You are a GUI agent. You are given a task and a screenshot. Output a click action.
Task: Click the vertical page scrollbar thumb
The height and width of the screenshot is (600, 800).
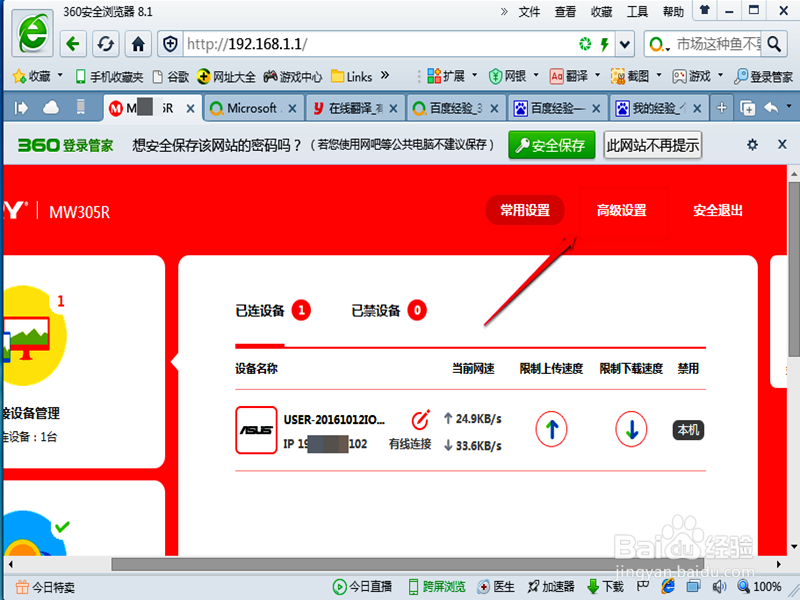click(x=794, y=269)
